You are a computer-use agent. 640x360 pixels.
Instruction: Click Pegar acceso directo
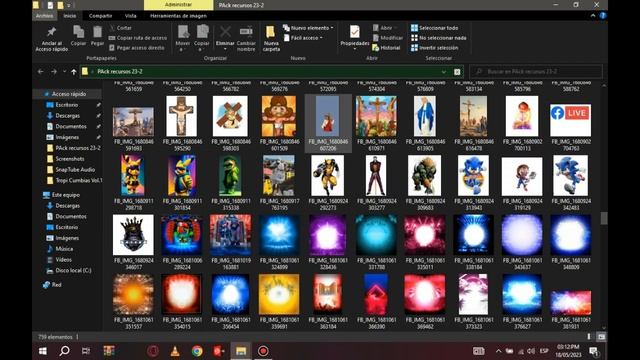137,48
